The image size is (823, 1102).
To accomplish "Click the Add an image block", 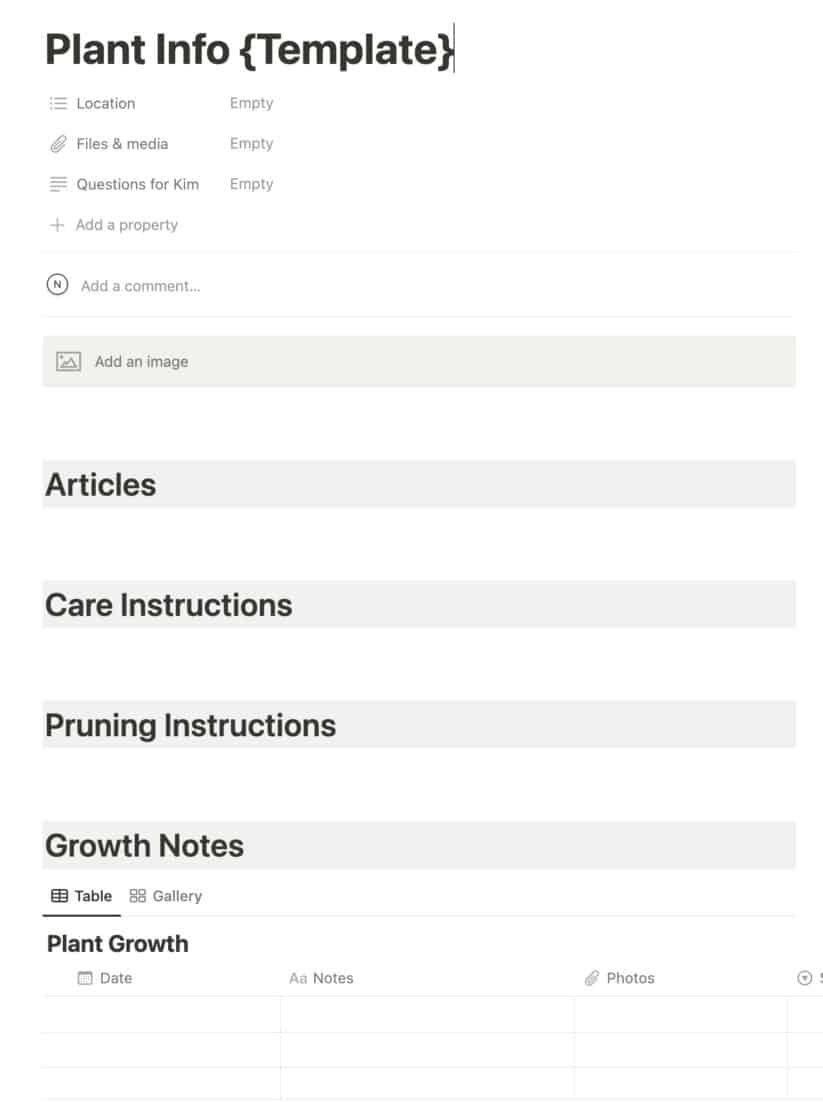I will pyautogui.click(x=419, y=361).
